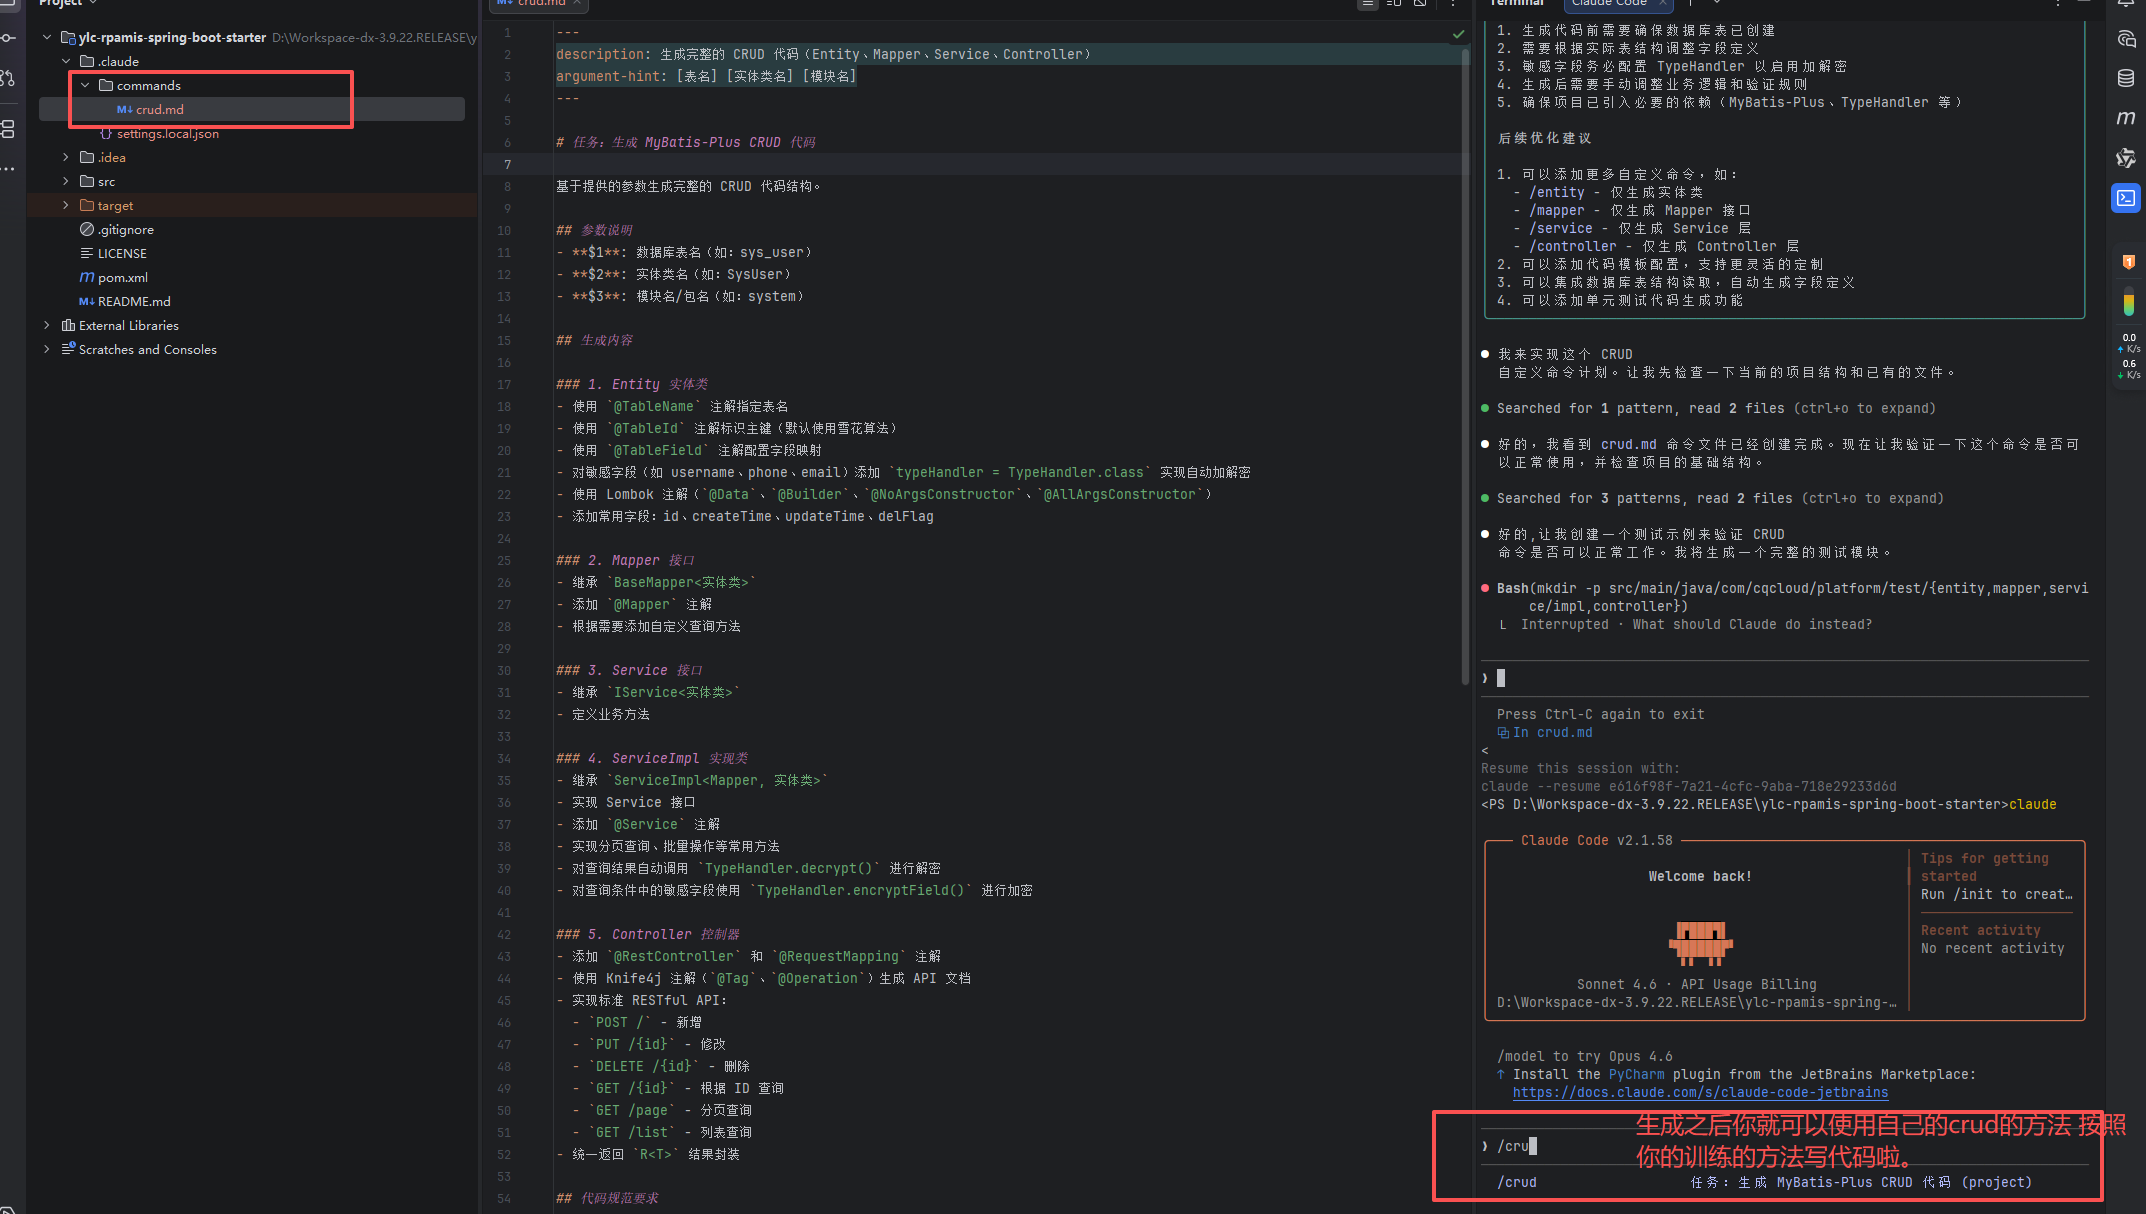Viewport: 2146px width, 1214px height.
Task: Expand External Libraries node
Action: [46, 325]
